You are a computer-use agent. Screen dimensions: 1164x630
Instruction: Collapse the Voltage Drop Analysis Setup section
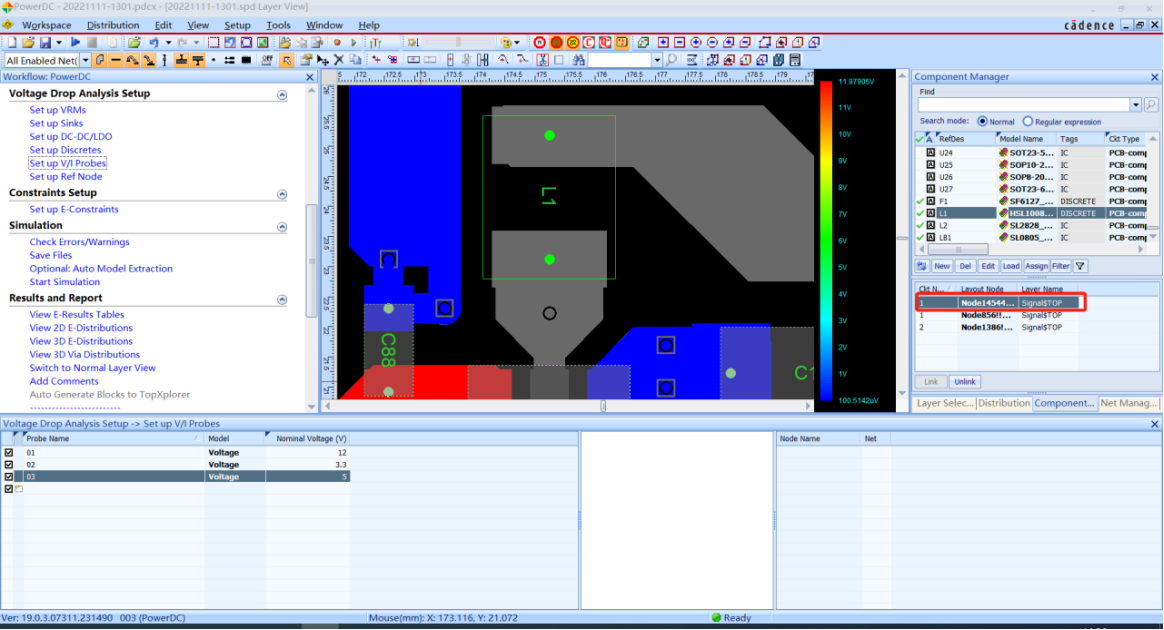(282, 95)
